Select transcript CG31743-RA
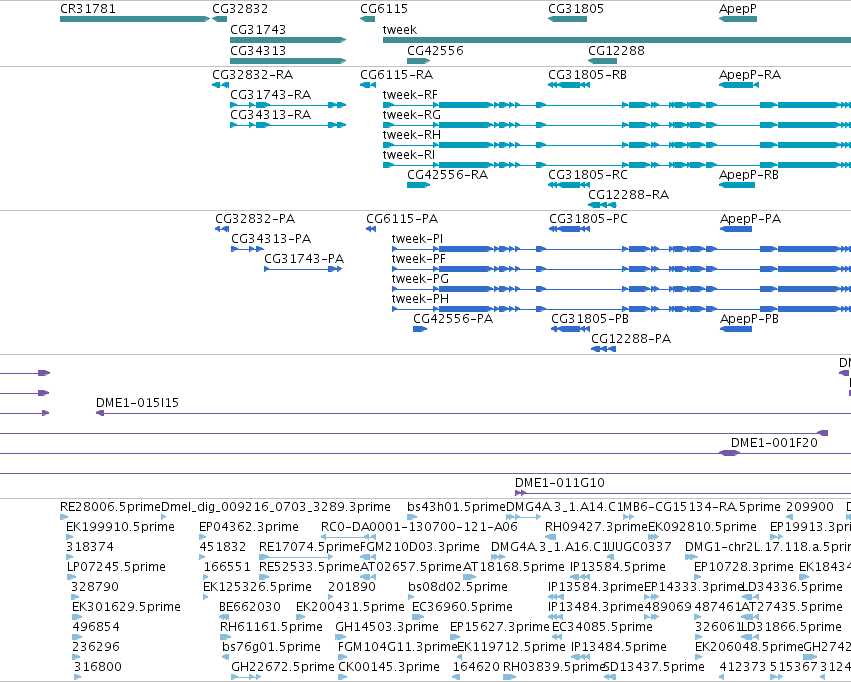 [288, 105]
